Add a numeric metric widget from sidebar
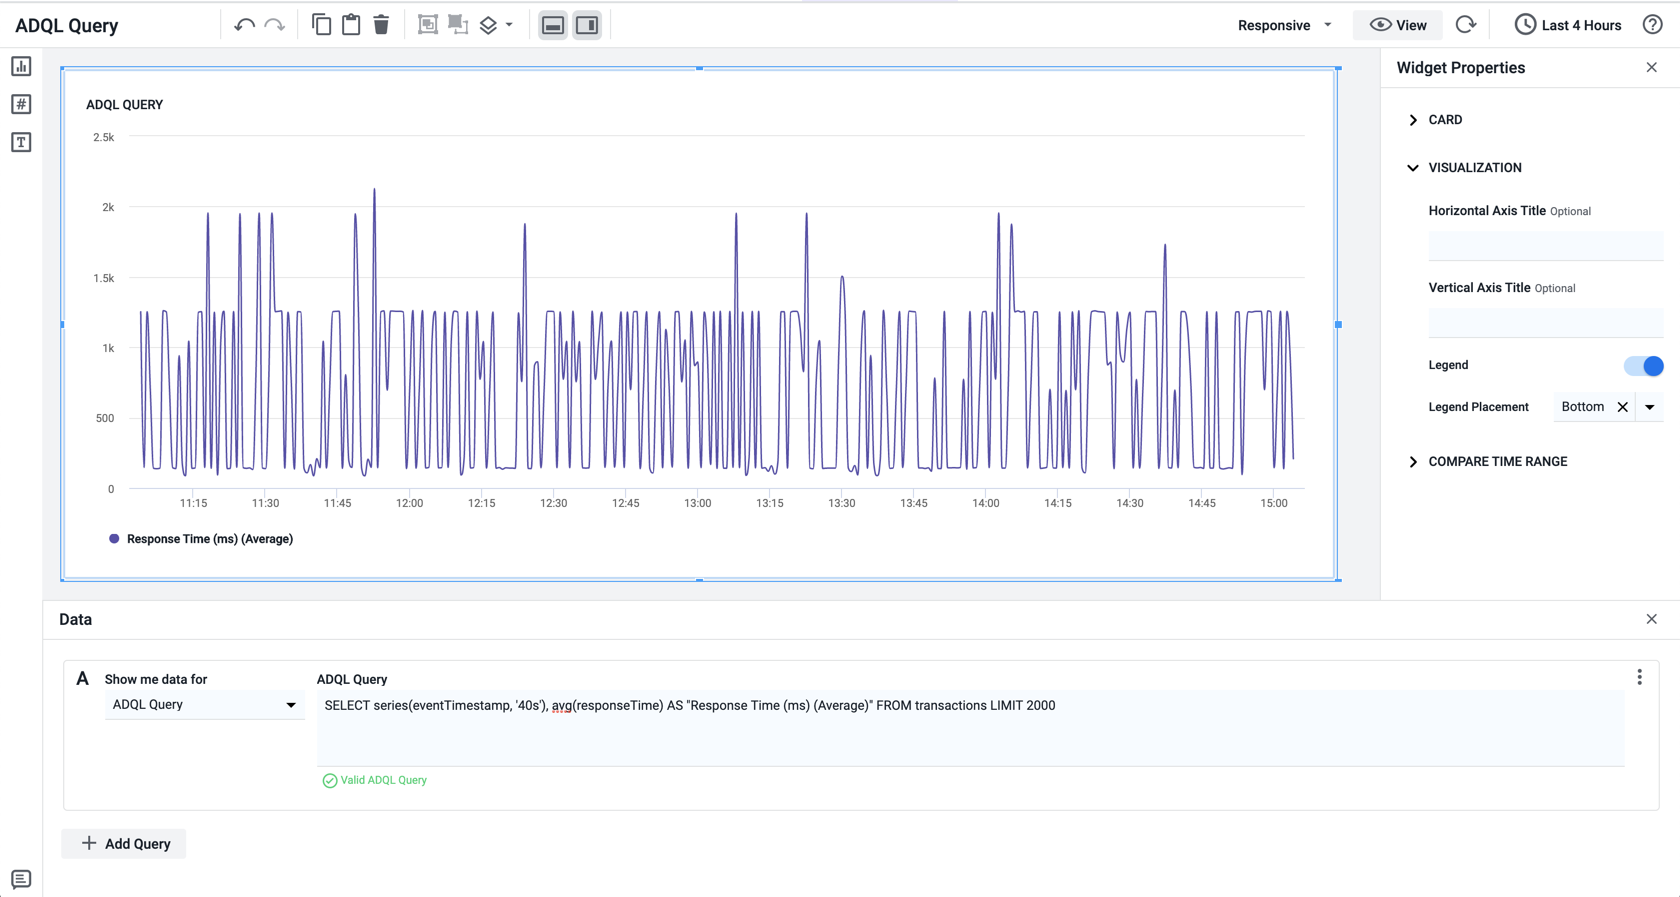The height and width of the screenshot is (897, 1680). tap(21, 104)
